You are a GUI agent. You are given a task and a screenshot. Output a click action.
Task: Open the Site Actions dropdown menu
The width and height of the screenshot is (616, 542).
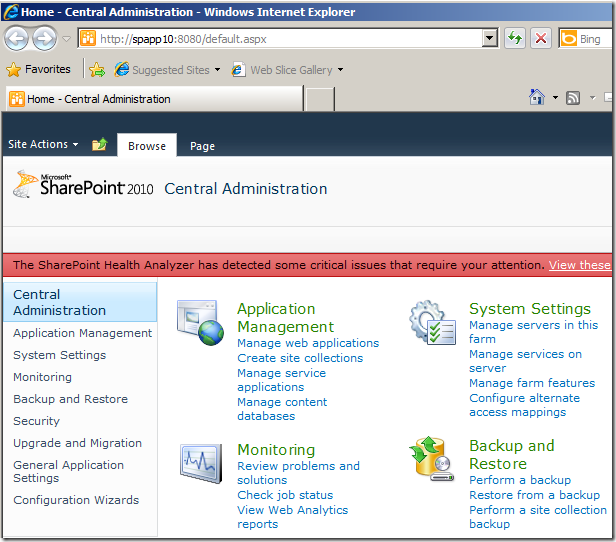(x=43, y=145)
